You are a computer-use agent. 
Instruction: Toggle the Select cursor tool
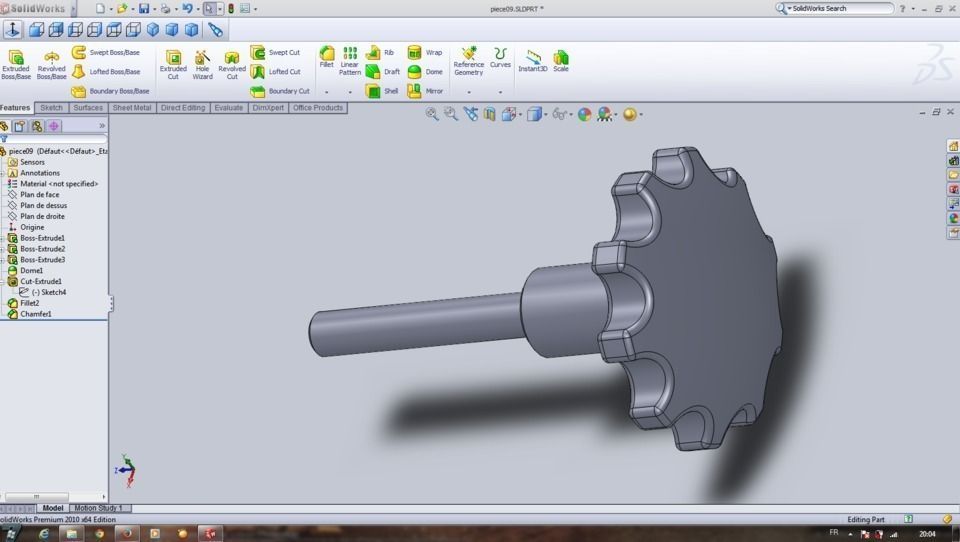click(x=209, y=9)
